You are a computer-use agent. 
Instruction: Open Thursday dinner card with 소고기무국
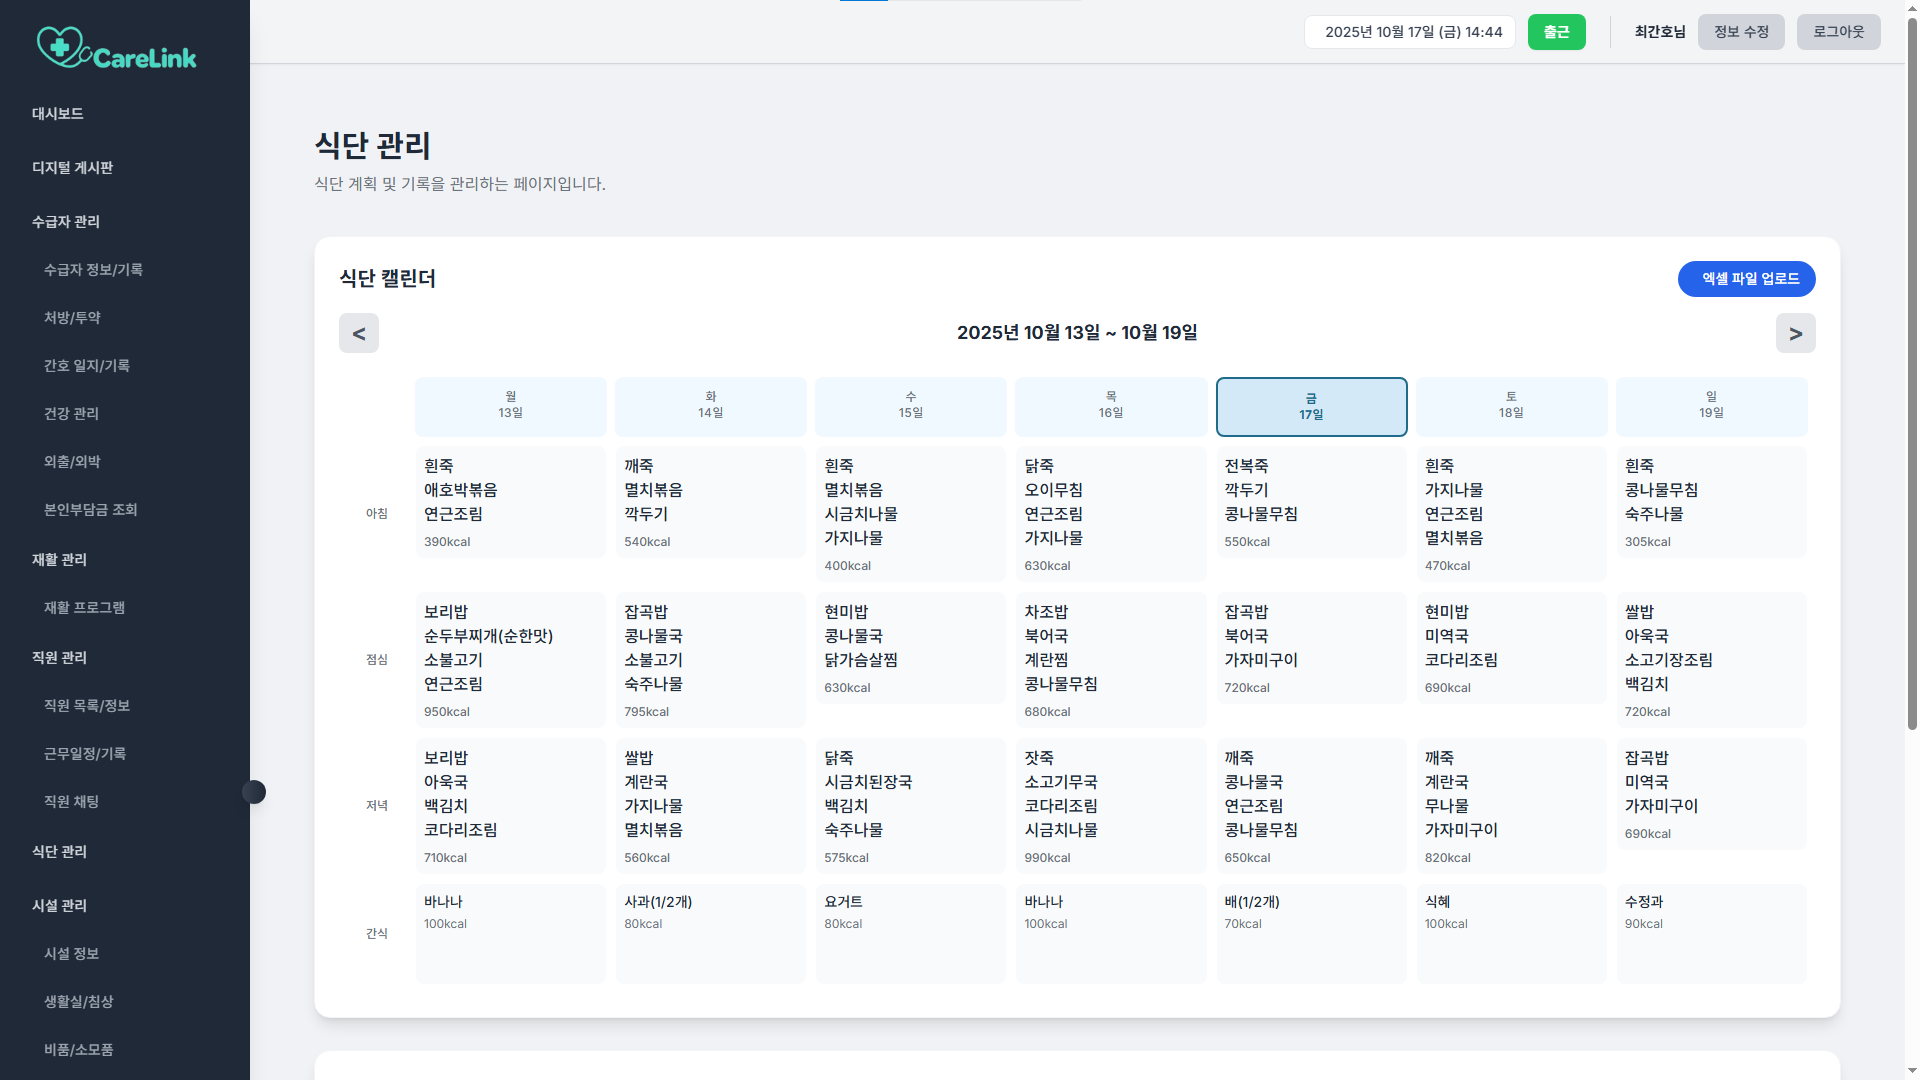point(1110,806)
